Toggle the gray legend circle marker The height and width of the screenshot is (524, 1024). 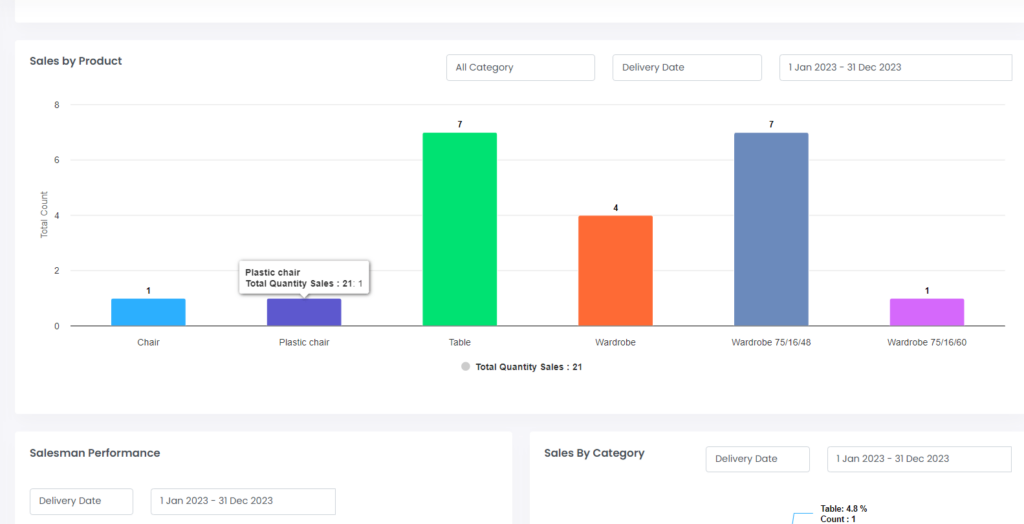[466, 367]
